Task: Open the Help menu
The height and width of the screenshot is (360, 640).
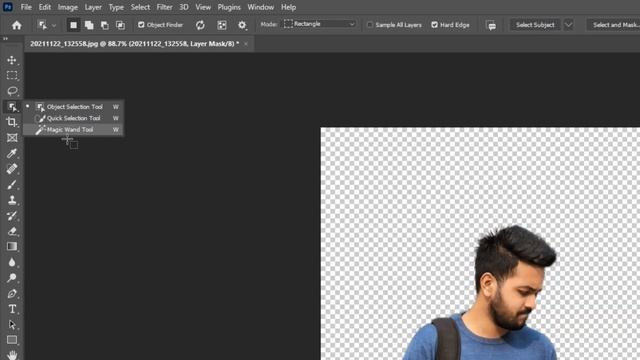Action: [x=288, y=7]
